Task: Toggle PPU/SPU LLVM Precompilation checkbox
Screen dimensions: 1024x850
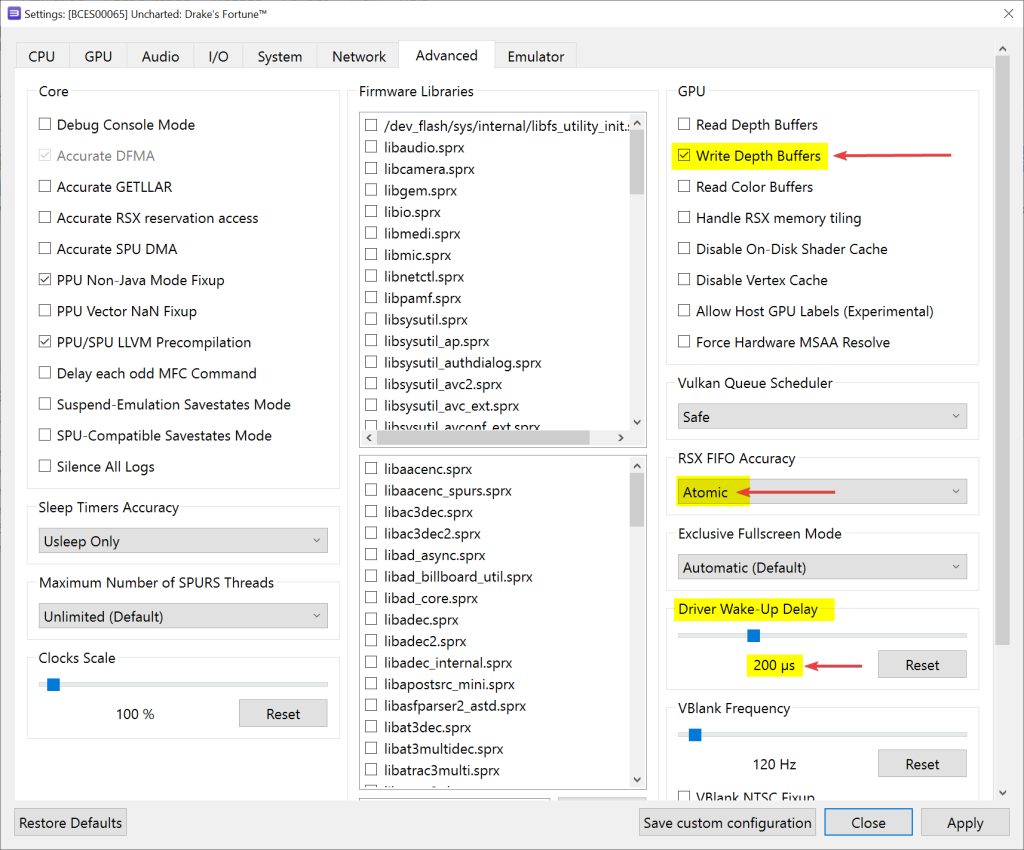Action: (x=45, y=342)
